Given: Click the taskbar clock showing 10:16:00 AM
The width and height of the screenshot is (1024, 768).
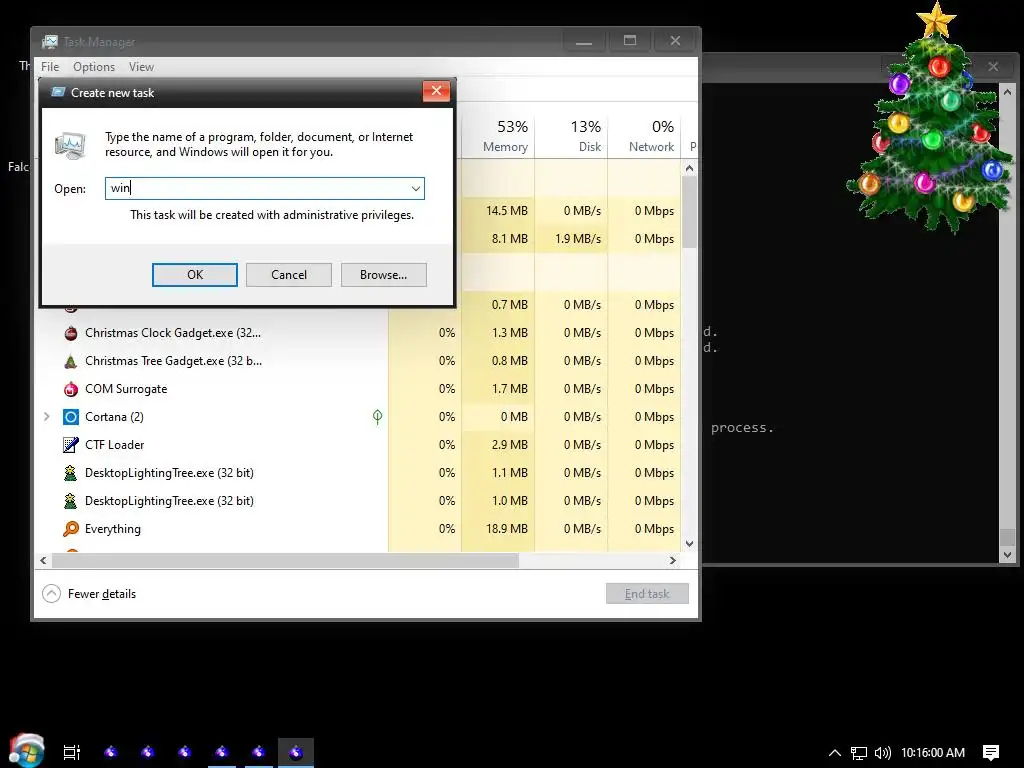Looking at the screenshot, I should click(x=933, y=753).
